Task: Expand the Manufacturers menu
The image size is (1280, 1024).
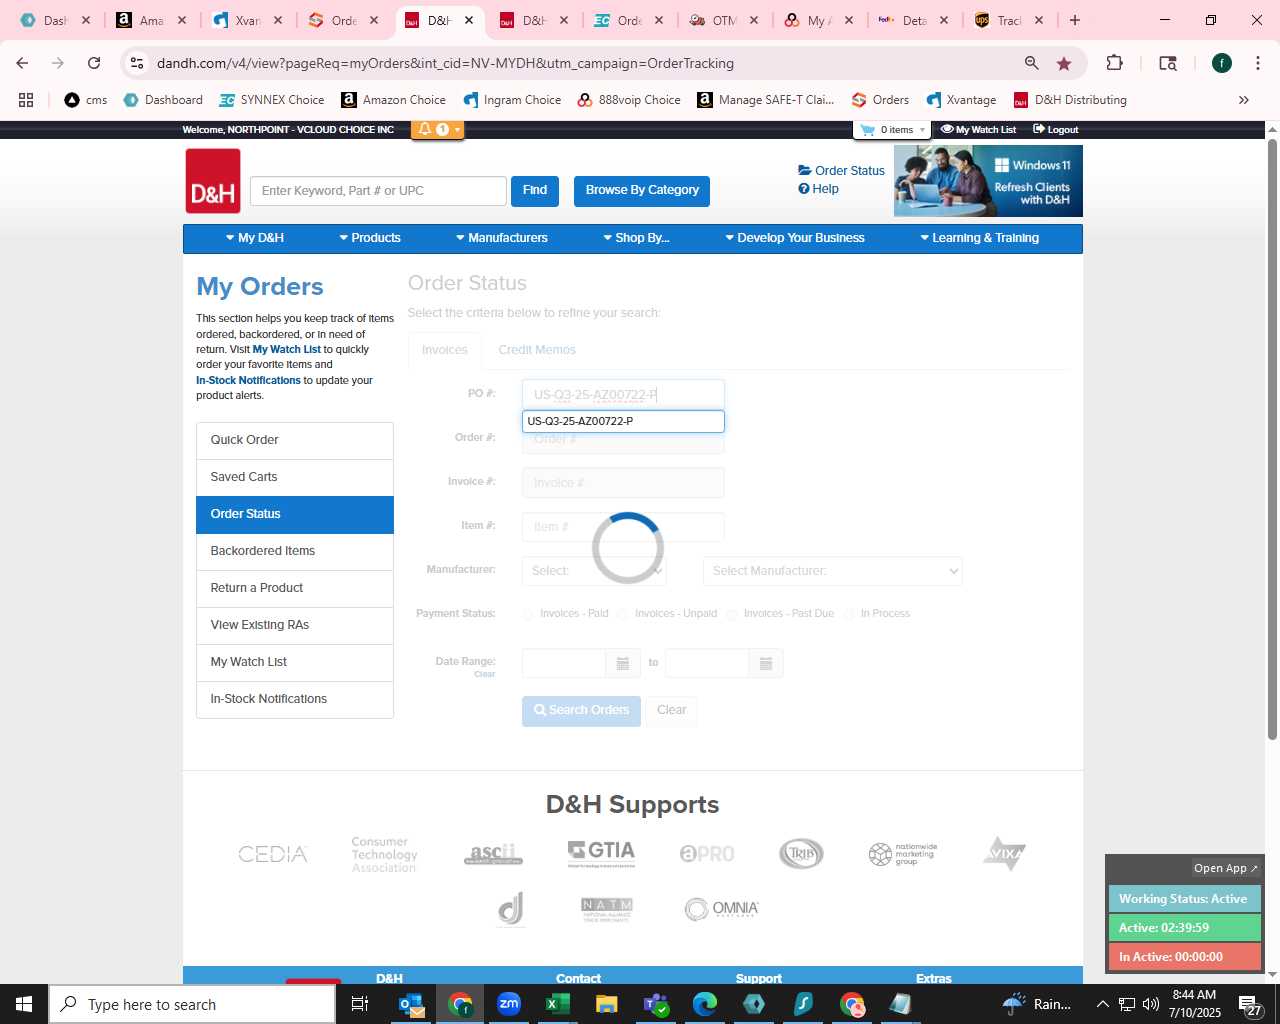Action: [502, 238]
